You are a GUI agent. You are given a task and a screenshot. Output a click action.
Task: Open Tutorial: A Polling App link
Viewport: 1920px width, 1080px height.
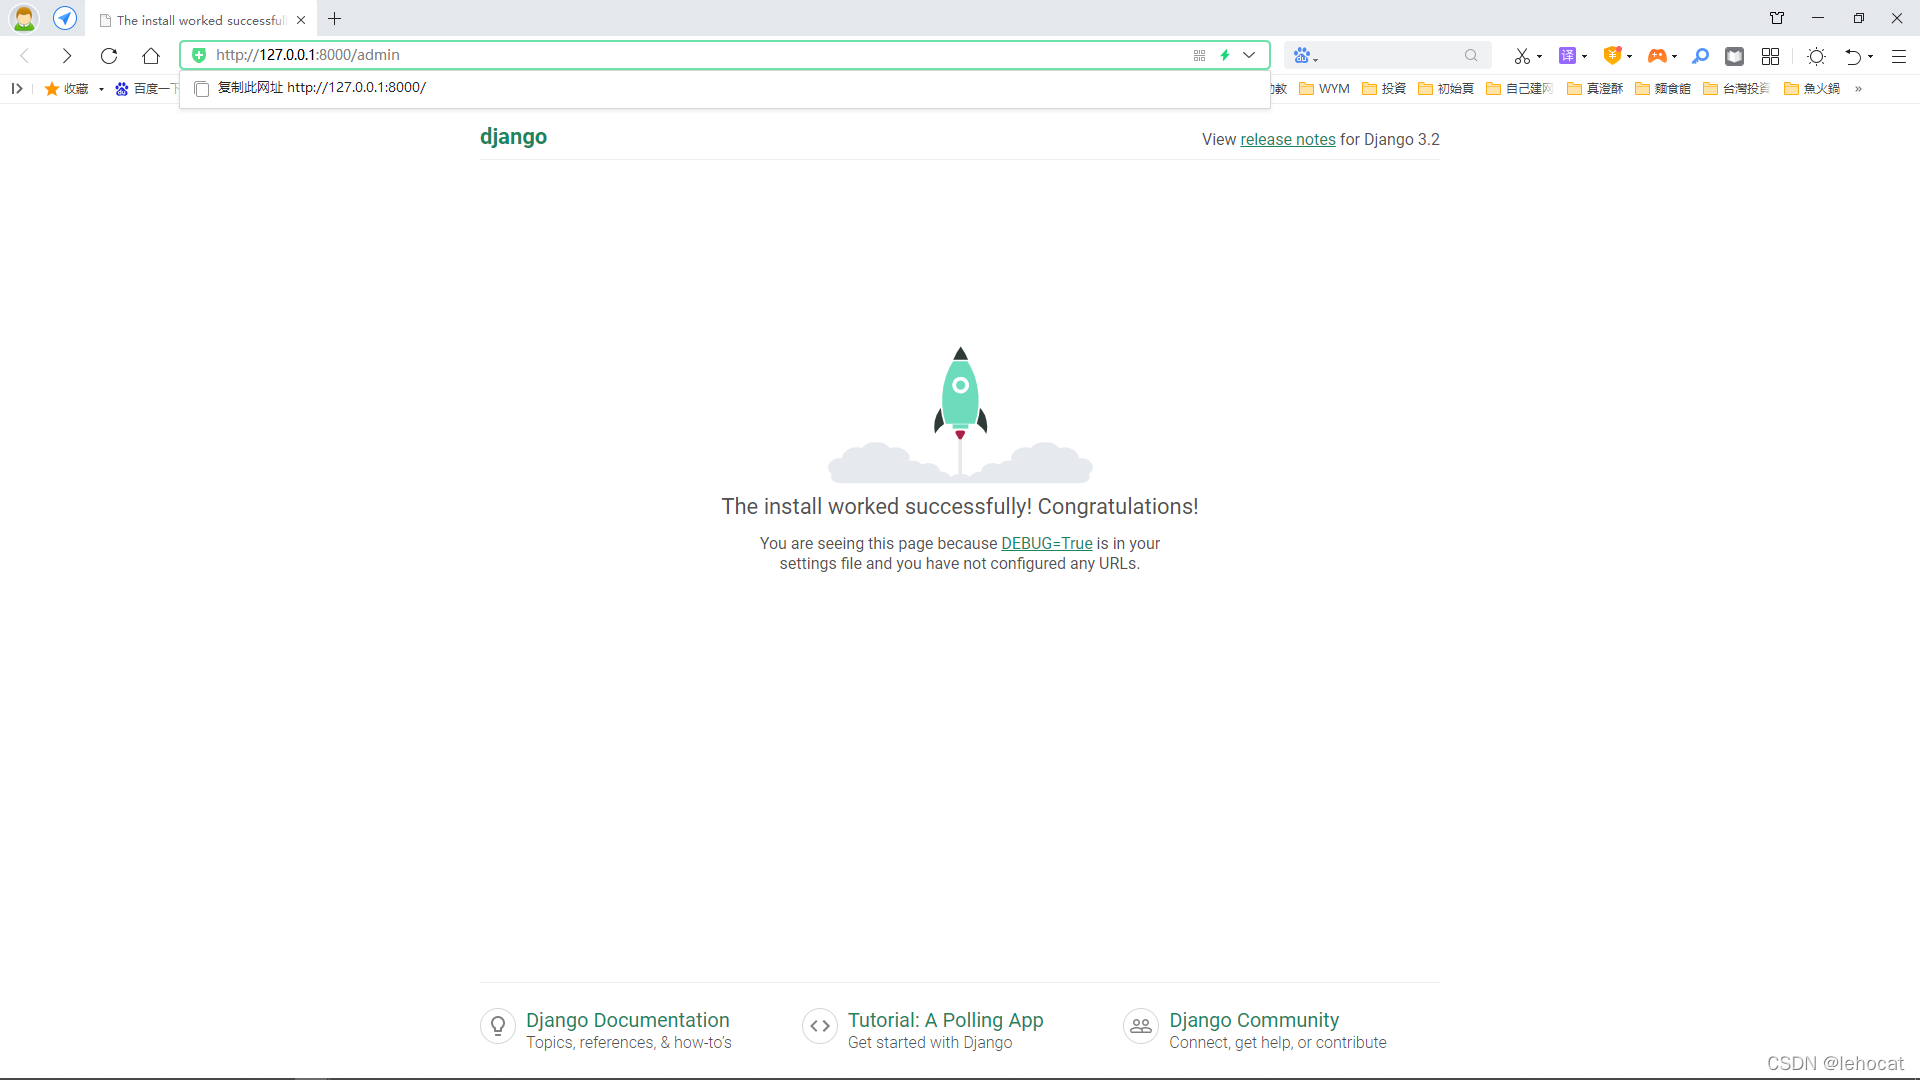click(x=946, y=1020)
